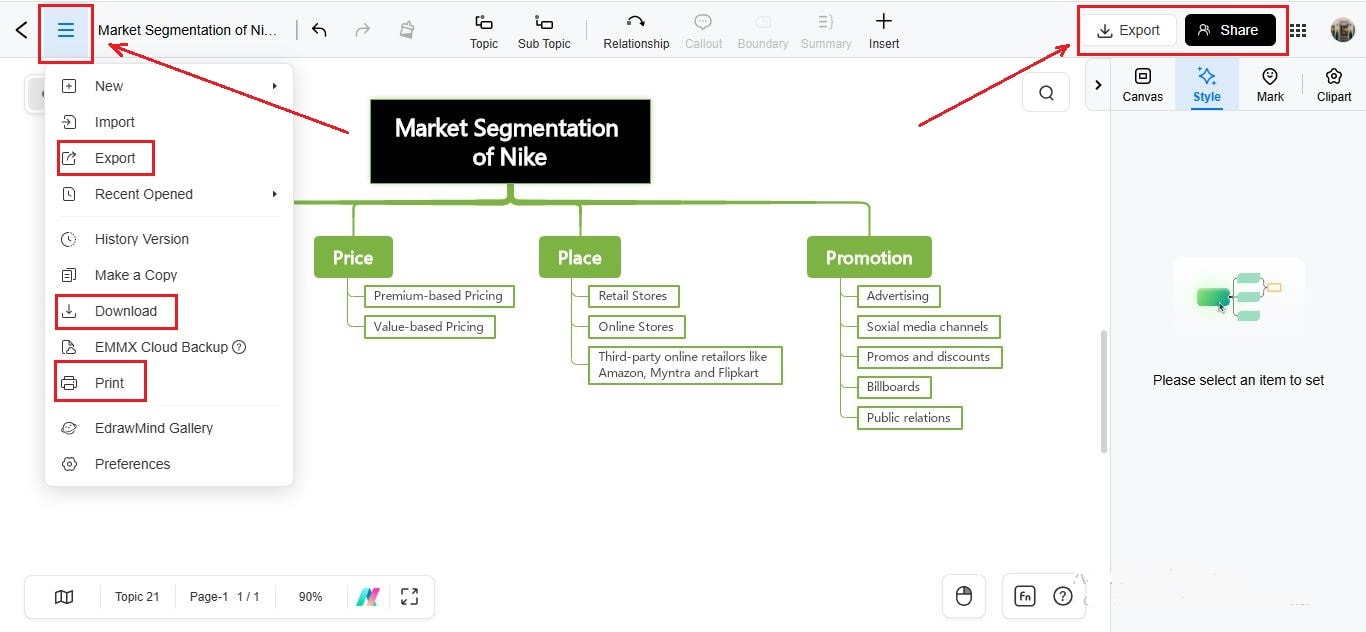
Task: Open the Page-1 page selector
Action: [x=224, y=597]
